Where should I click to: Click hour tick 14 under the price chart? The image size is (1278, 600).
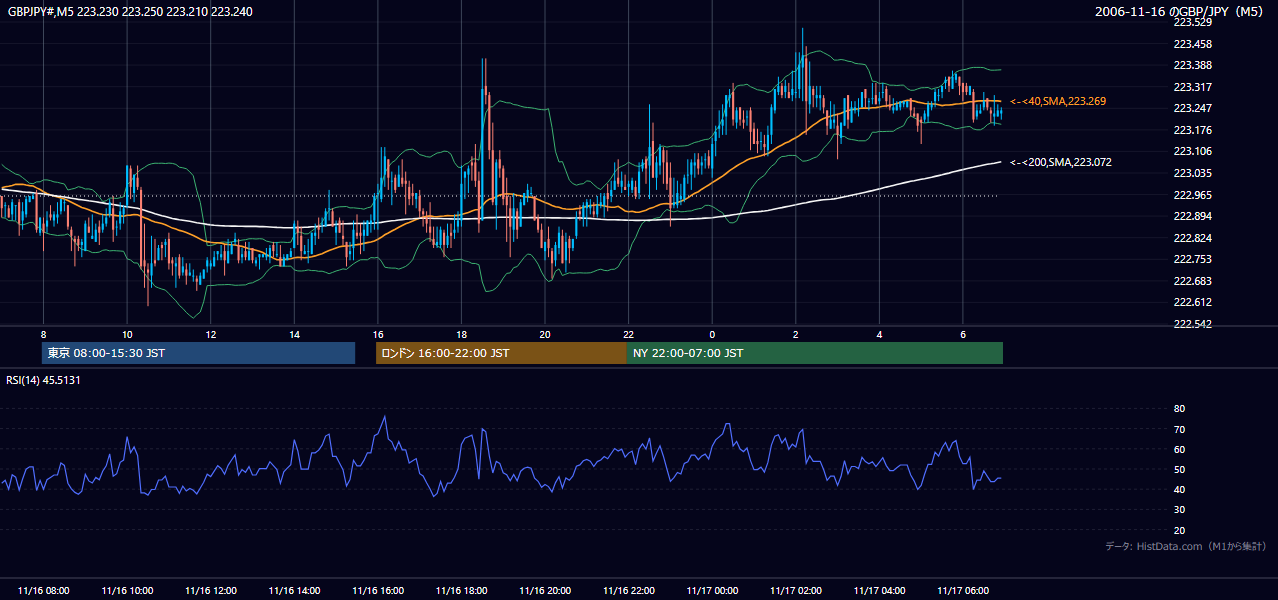(294, 333)
